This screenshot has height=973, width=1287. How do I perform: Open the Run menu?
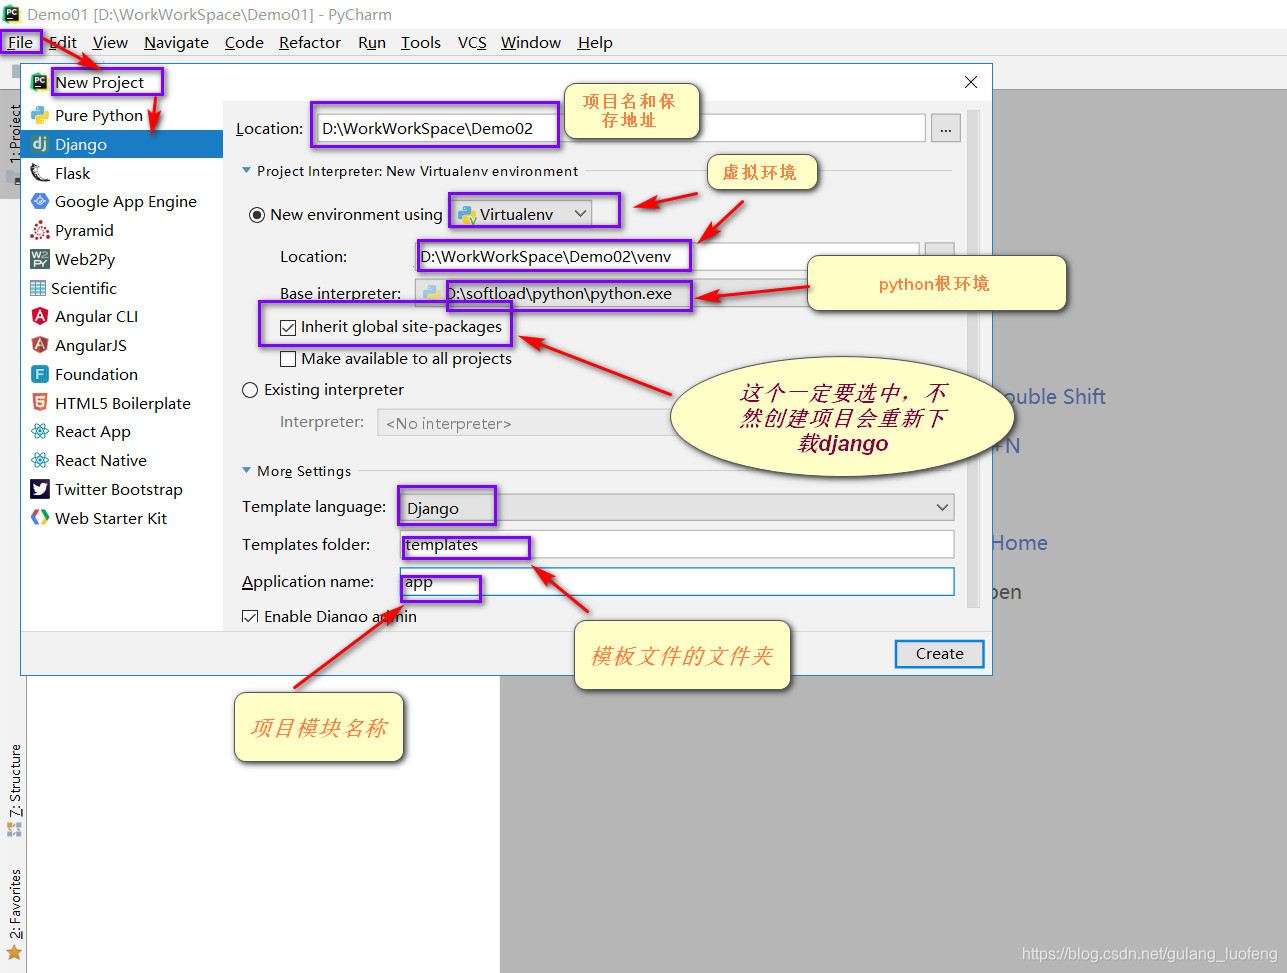coord(372,42)
